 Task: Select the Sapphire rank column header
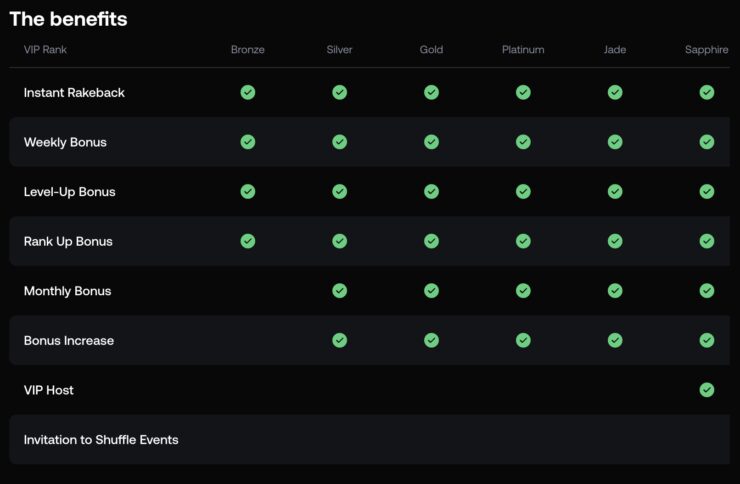[706, 50]
